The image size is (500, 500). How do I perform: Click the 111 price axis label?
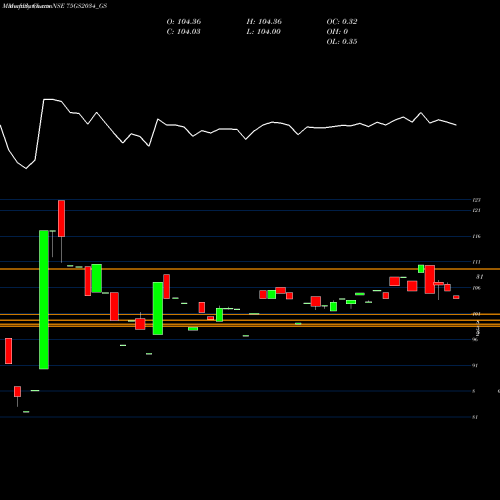(476, 262)
